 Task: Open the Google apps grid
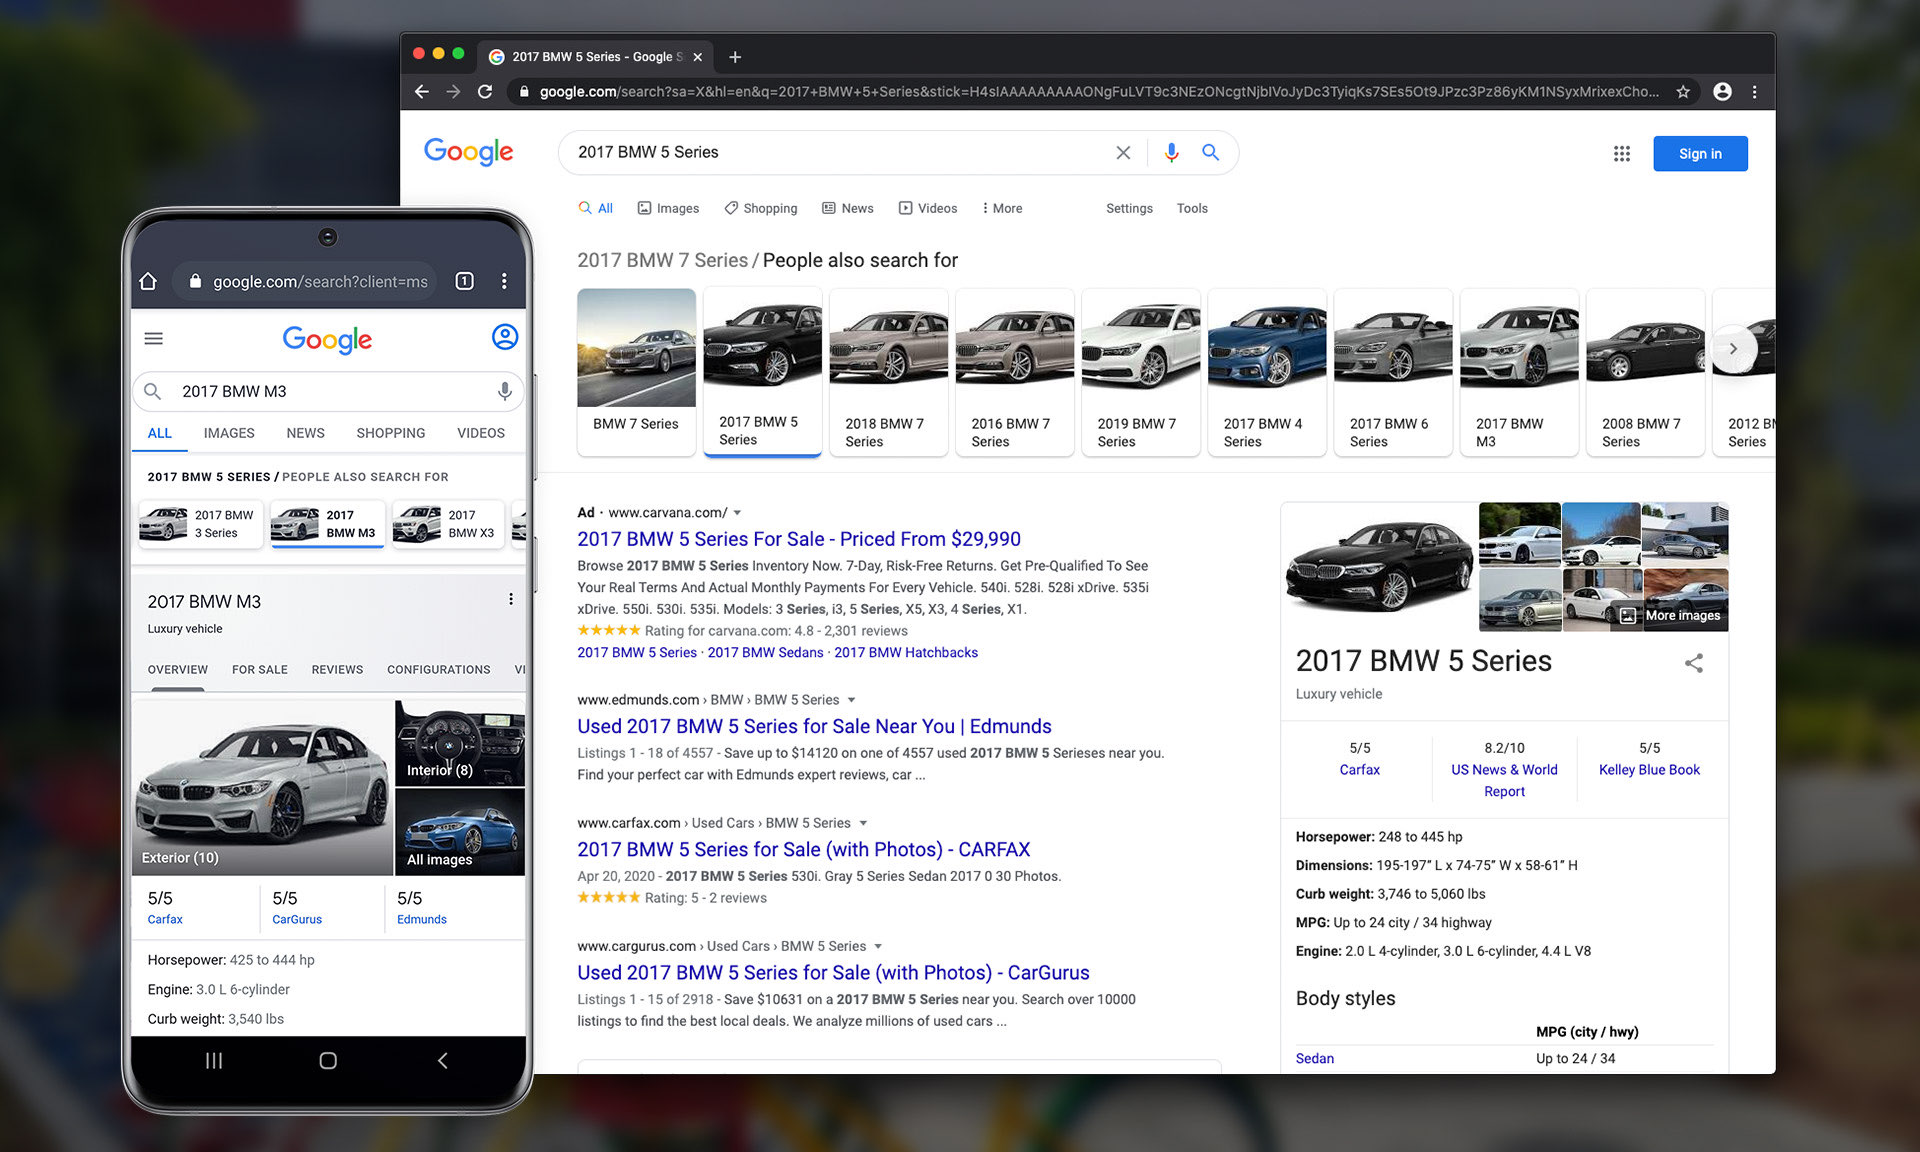point(1621,153)
